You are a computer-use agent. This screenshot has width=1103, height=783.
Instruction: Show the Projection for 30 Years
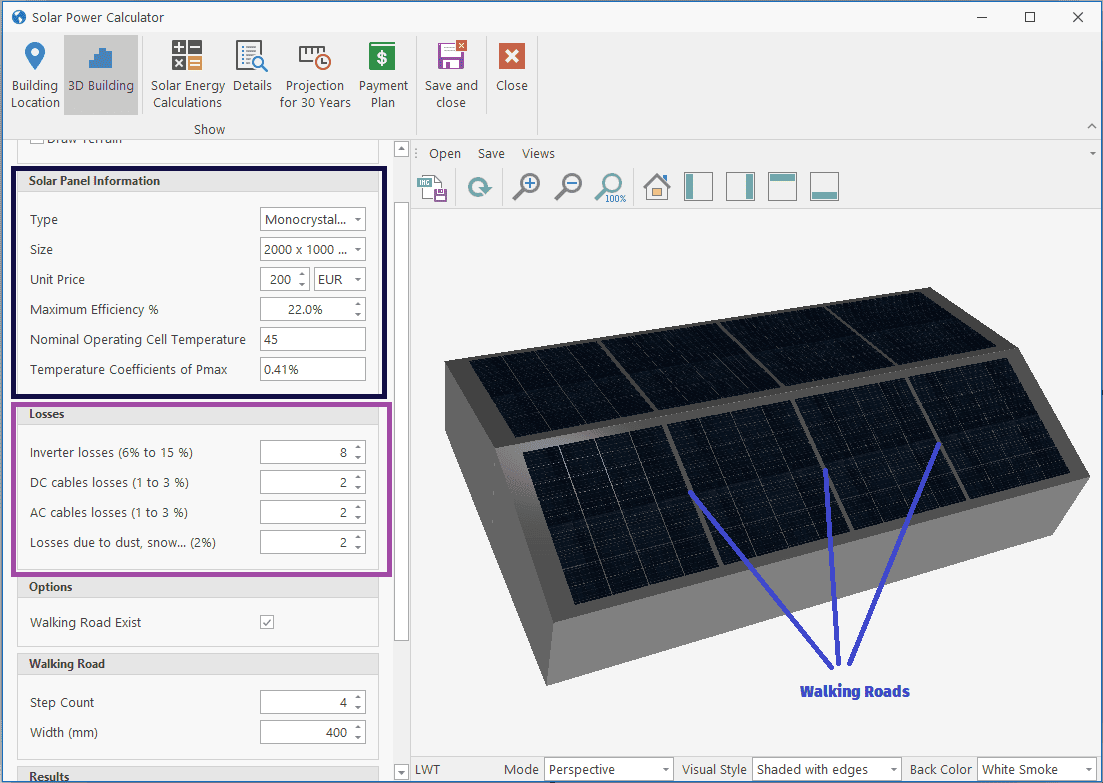pos(315,75)
